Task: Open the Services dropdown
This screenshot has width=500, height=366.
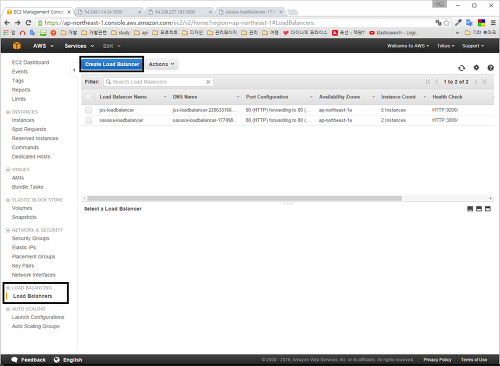Action: pyautogui.click(x=79, y=46)
